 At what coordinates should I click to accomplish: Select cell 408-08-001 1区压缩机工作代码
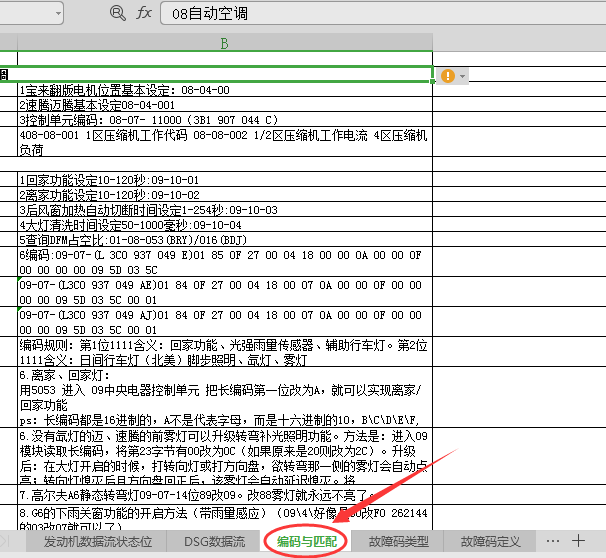point(225,142)
